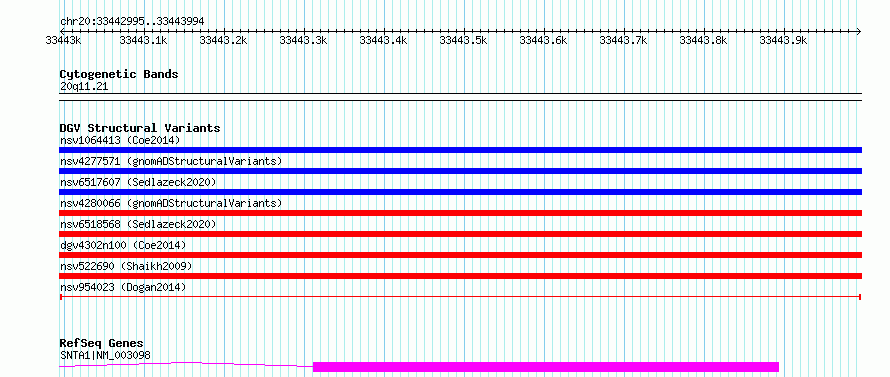Click the blue bar under nsv4277571
This screenshot has width=890, height=377.
coord(460,171)
